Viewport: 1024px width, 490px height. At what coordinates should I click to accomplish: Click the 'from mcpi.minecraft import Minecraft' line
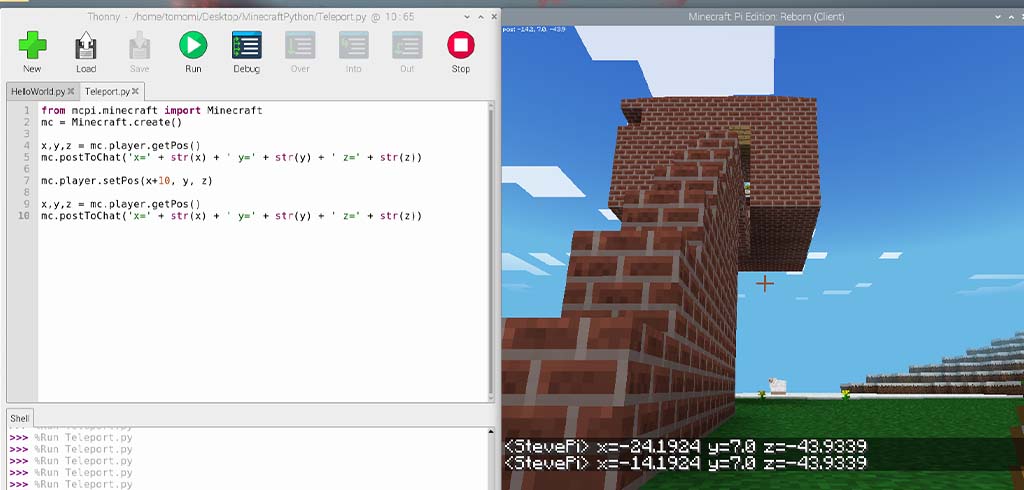[152, 110]
